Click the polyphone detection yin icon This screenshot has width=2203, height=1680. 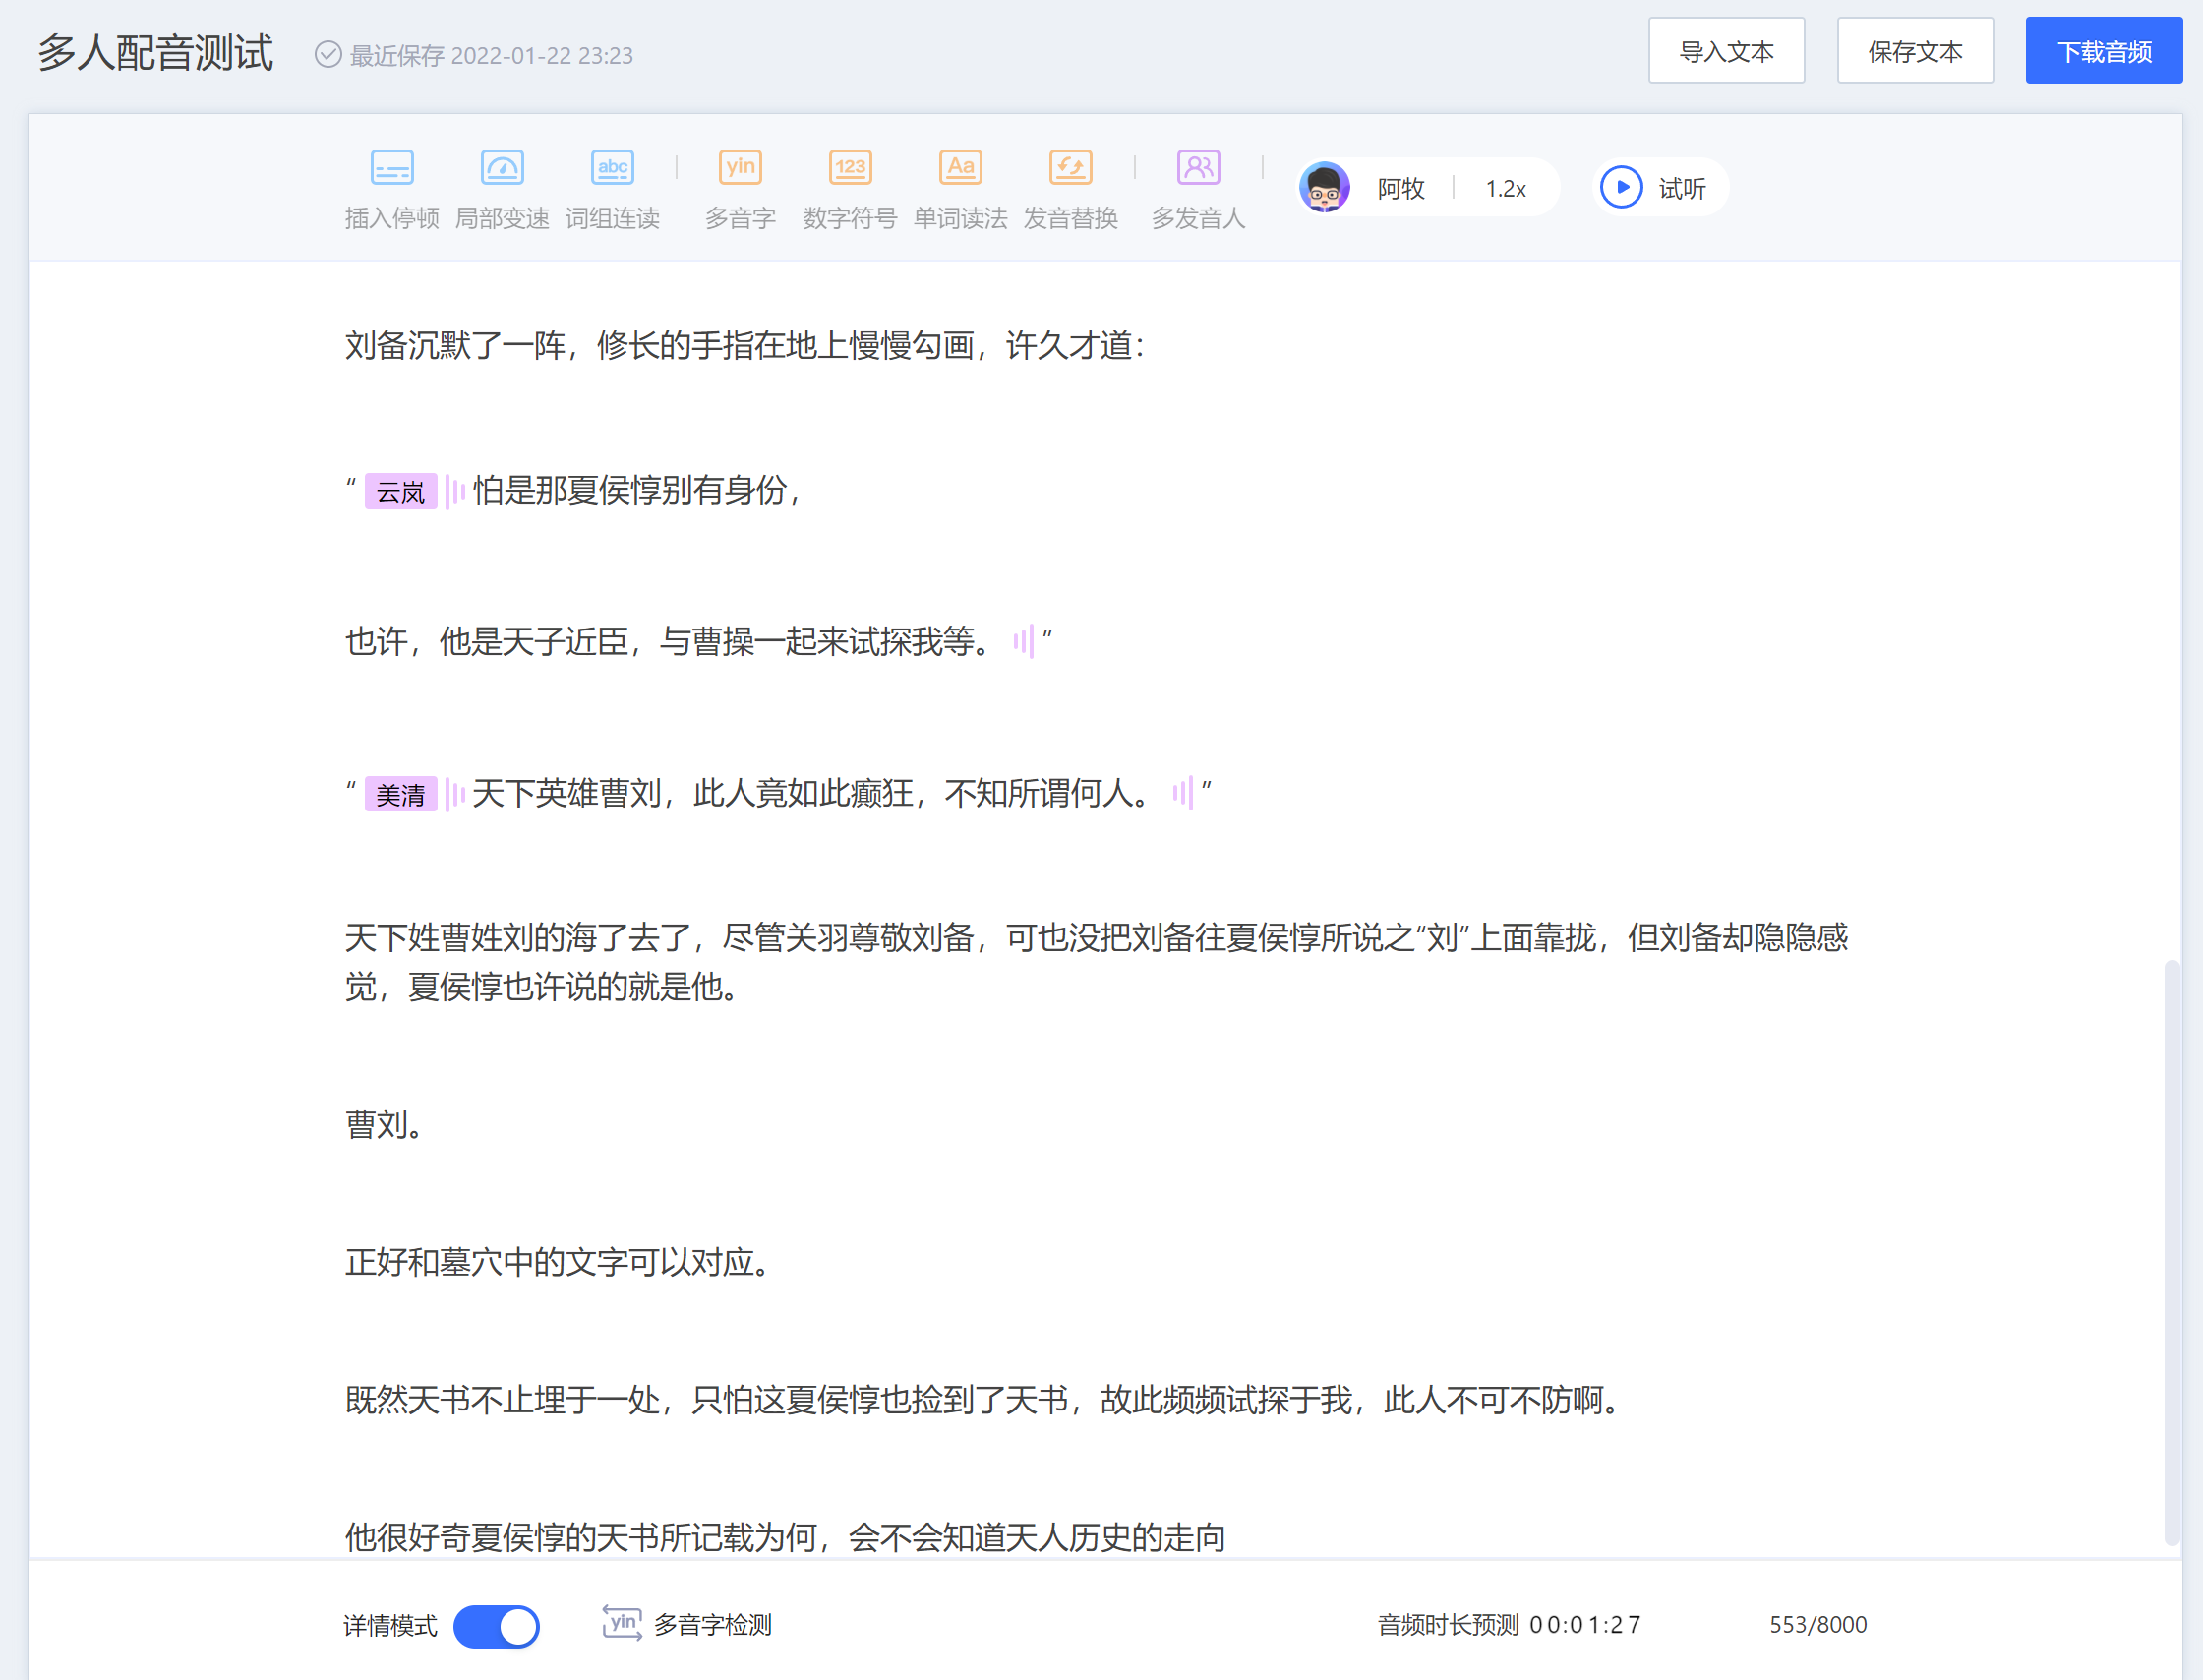pyautogui.click(x=622, y=1623)
